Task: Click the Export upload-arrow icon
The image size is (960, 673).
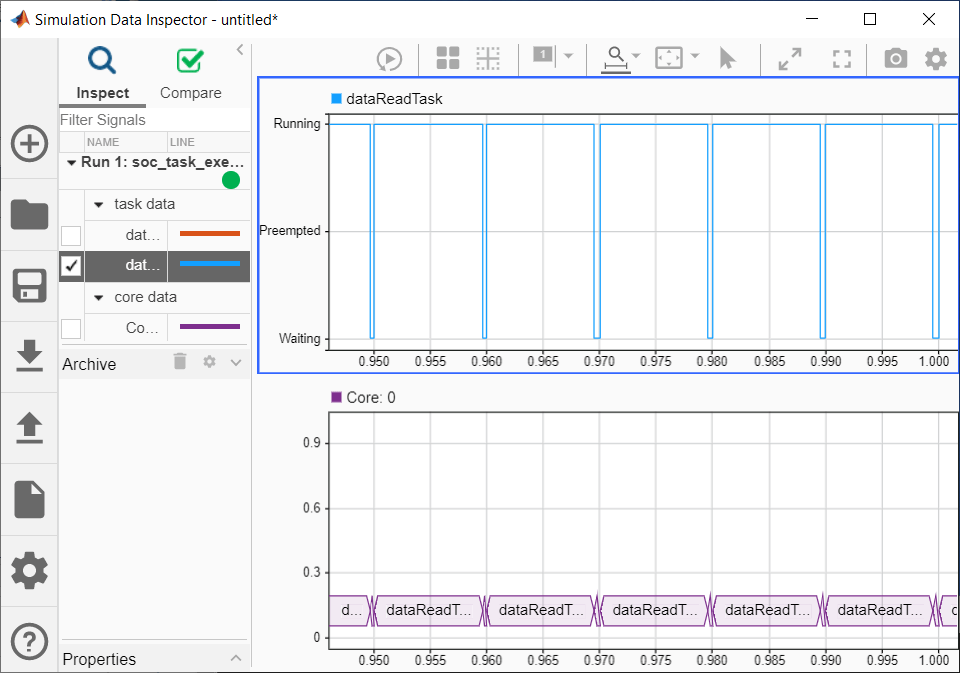Action: [29, 427]
